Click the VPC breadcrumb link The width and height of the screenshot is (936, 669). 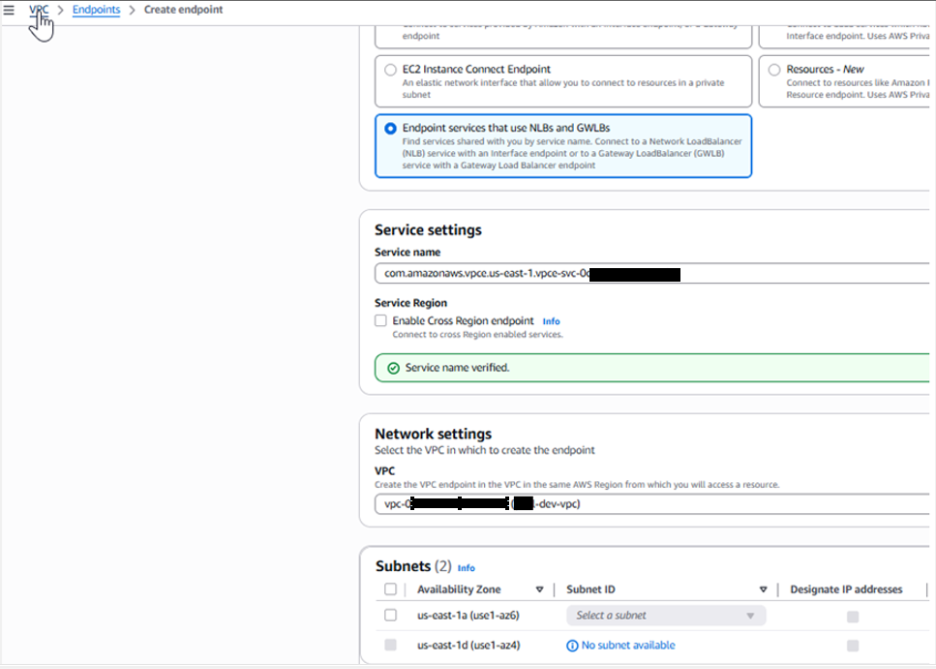click(x=39, y=10)
